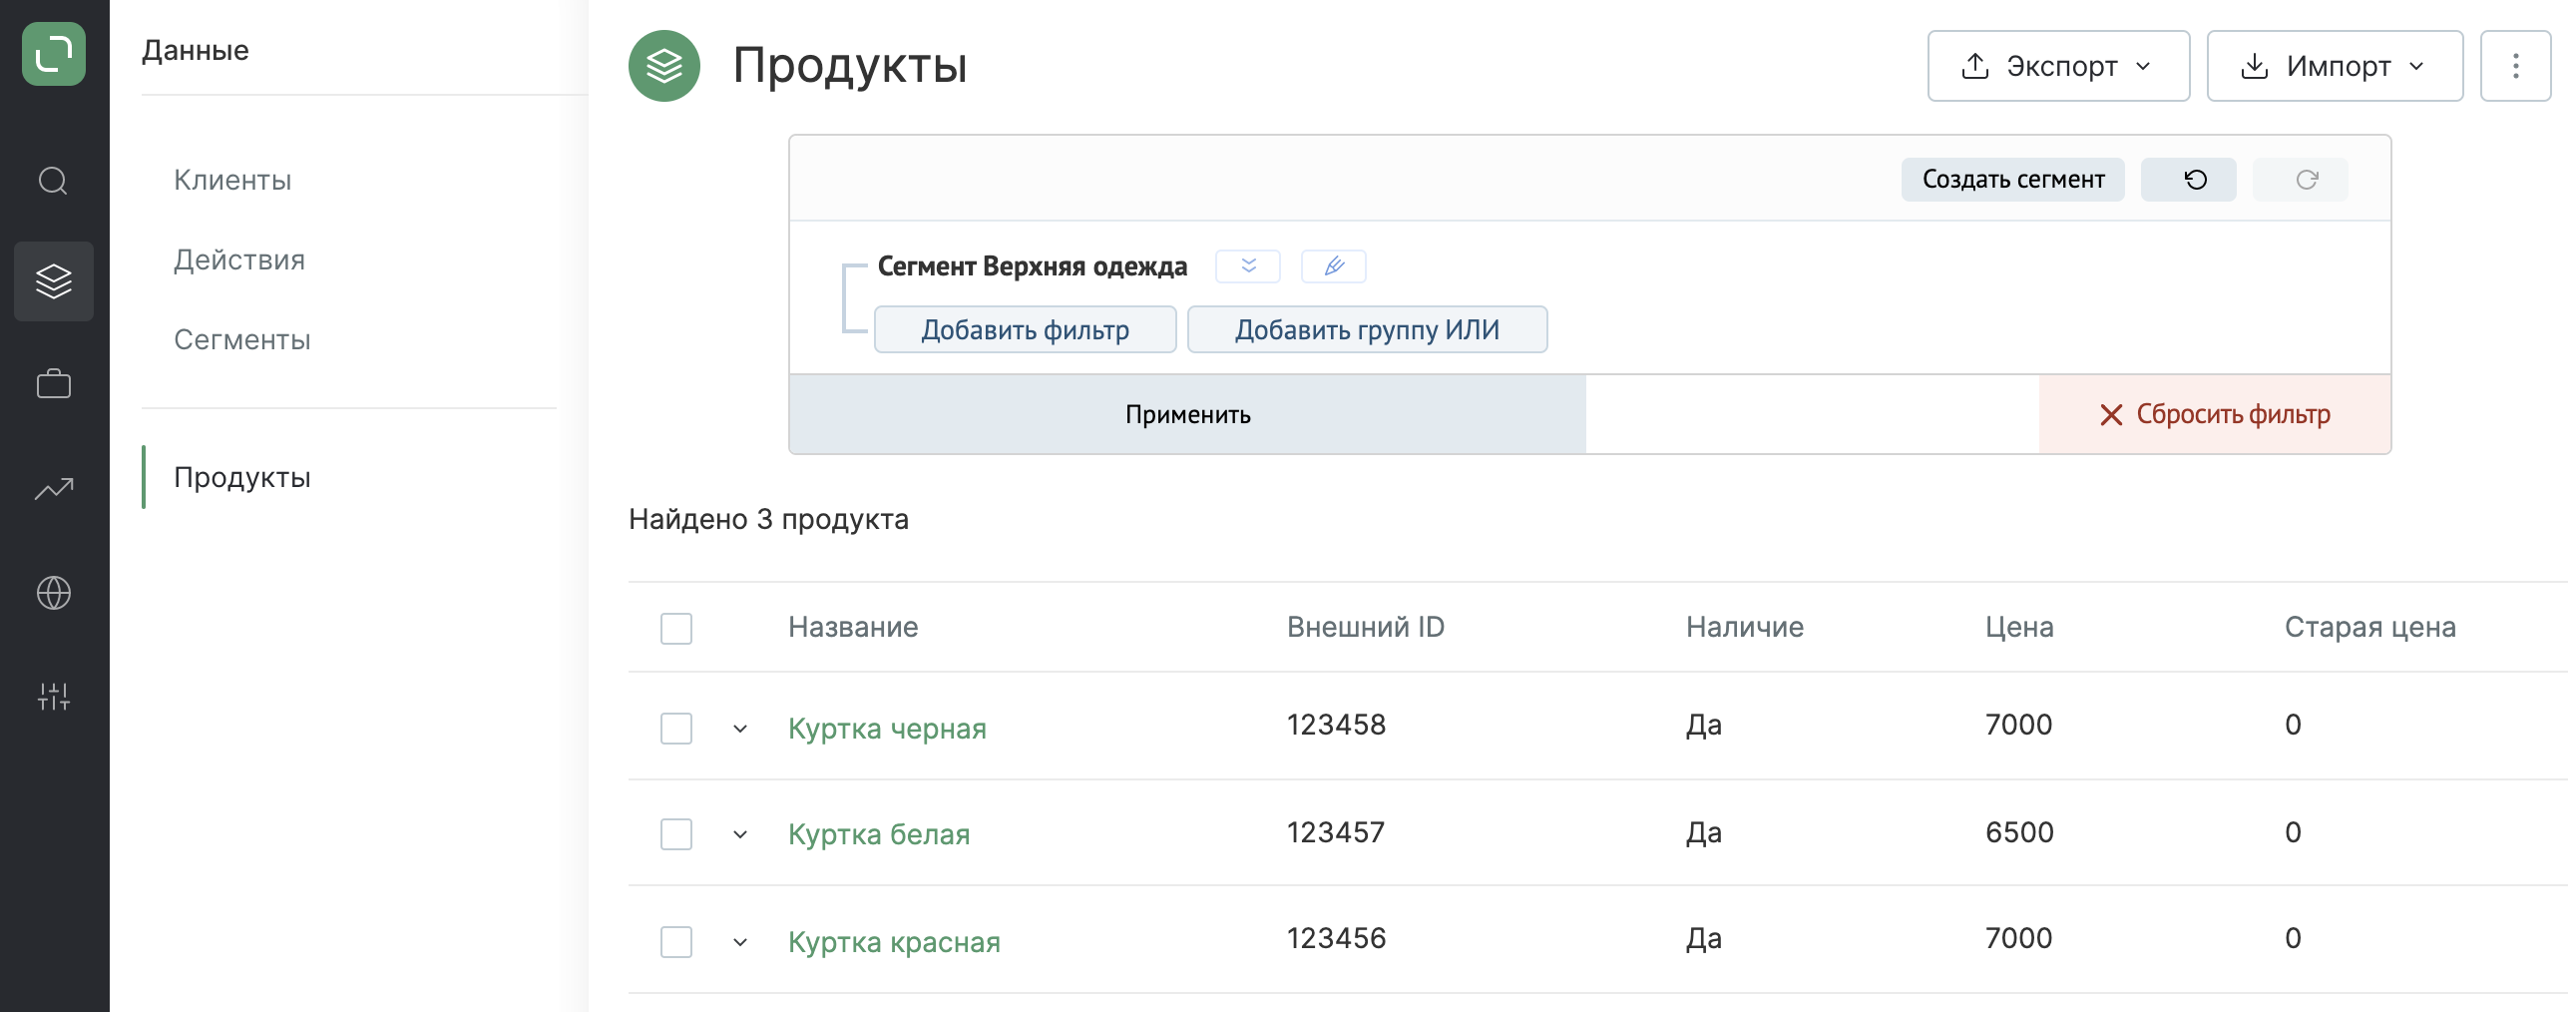Edit segment Верхняя одежда with pencil icon
This screenshot has width=2576, height=1012.
1334,266
